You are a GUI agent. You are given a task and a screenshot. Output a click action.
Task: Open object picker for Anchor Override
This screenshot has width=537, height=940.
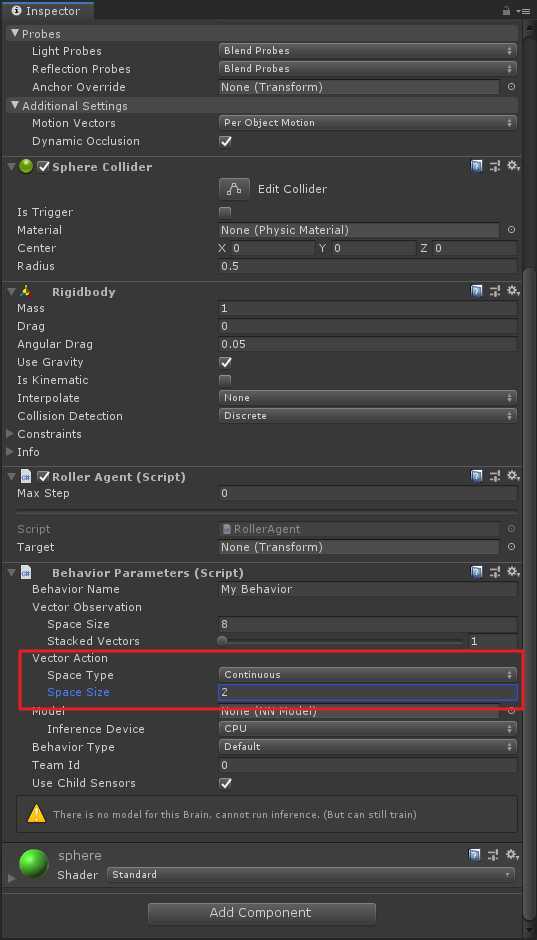coord(511,87)
